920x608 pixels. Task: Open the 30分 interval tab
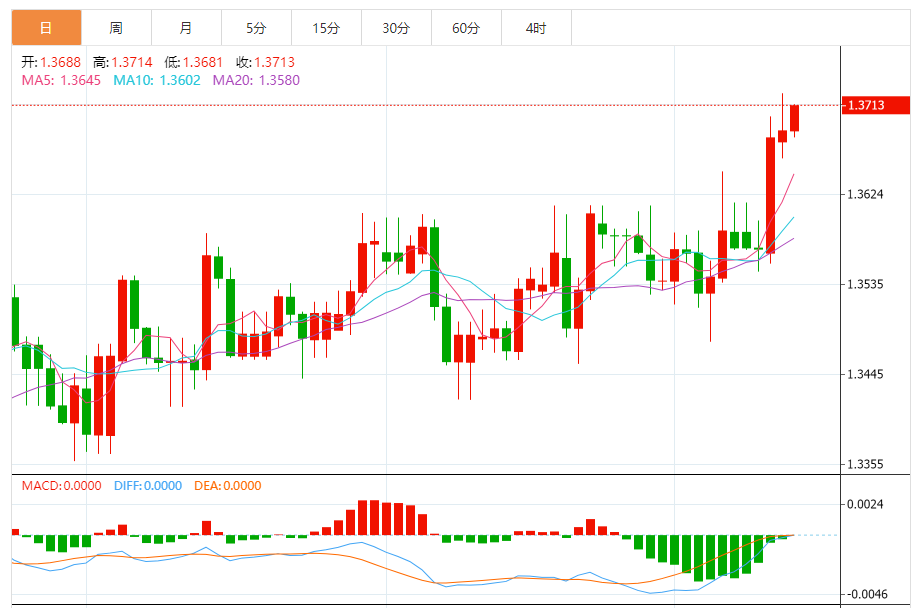pos(396,28)
